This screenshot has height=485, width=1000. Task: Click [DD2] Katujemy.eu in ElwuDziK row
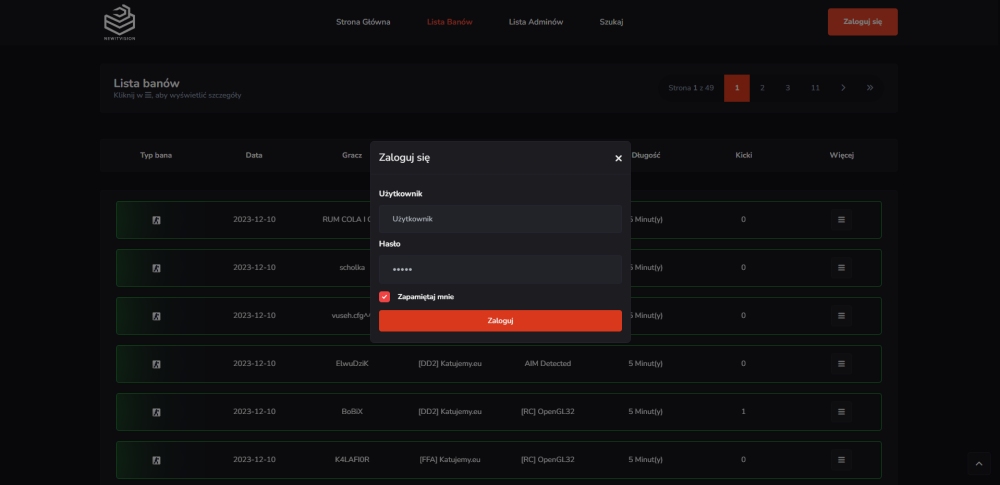[x=450, y=364]
